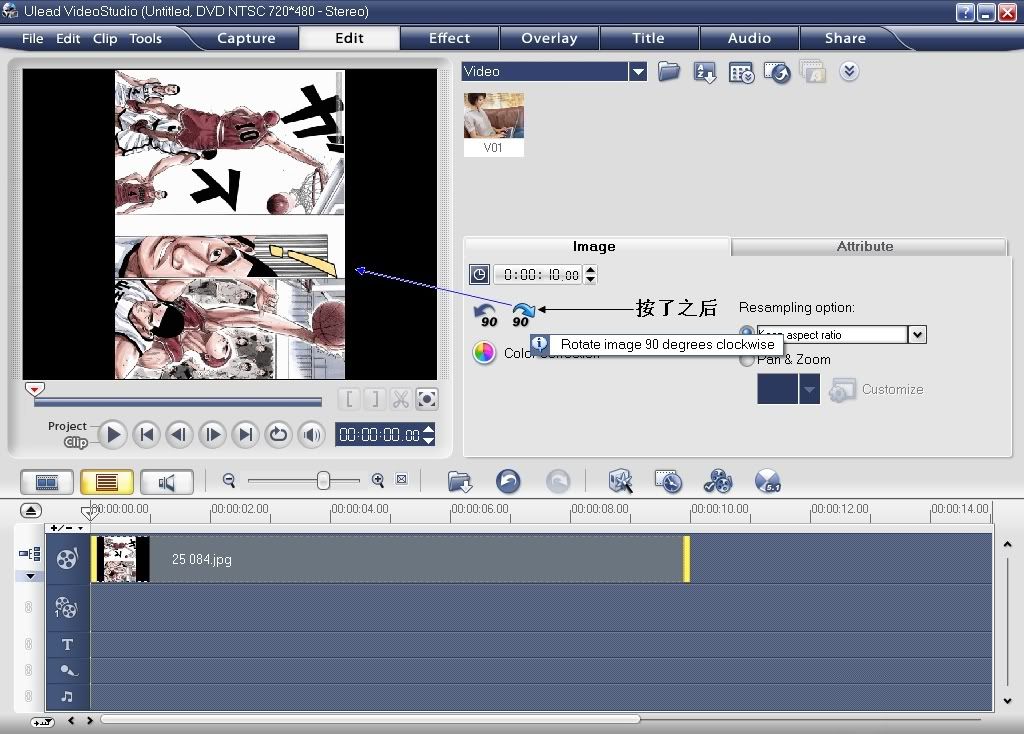The width and height of the screenshot is (1024, 734).
Task: Enlarge the preview window
Action: [427, 400]
